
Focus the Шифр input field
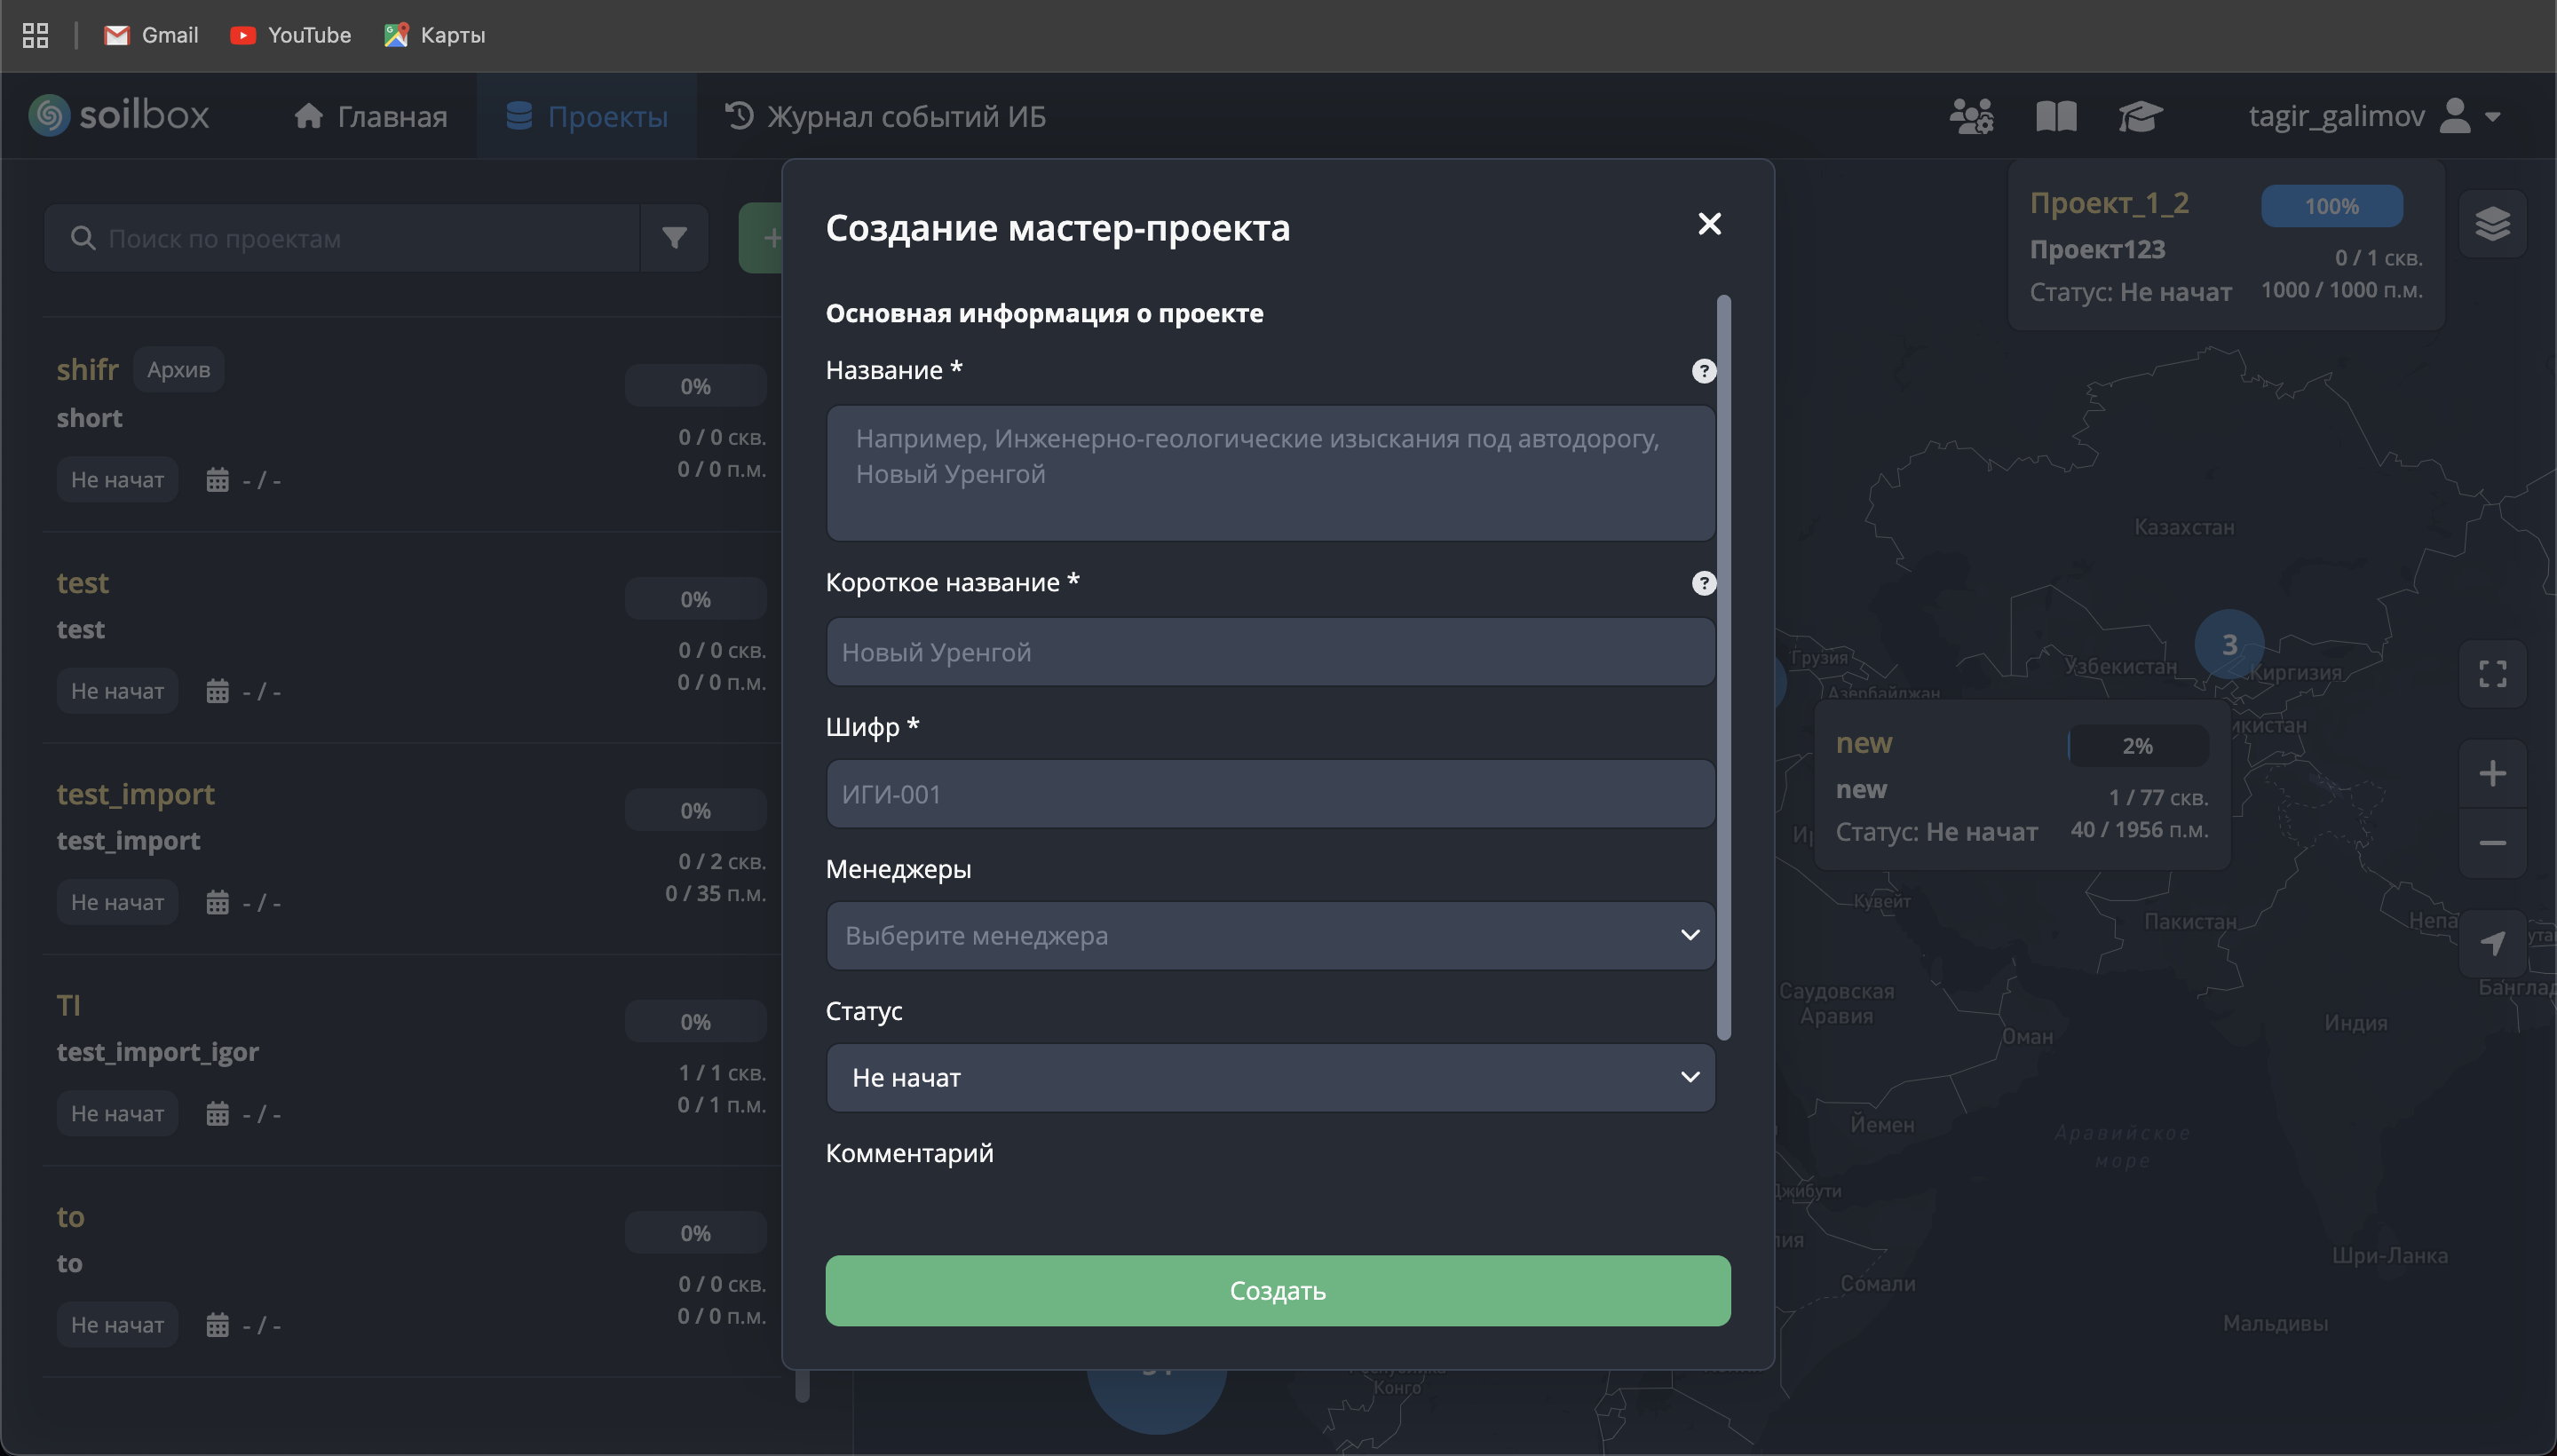[x=1270, y=794]
